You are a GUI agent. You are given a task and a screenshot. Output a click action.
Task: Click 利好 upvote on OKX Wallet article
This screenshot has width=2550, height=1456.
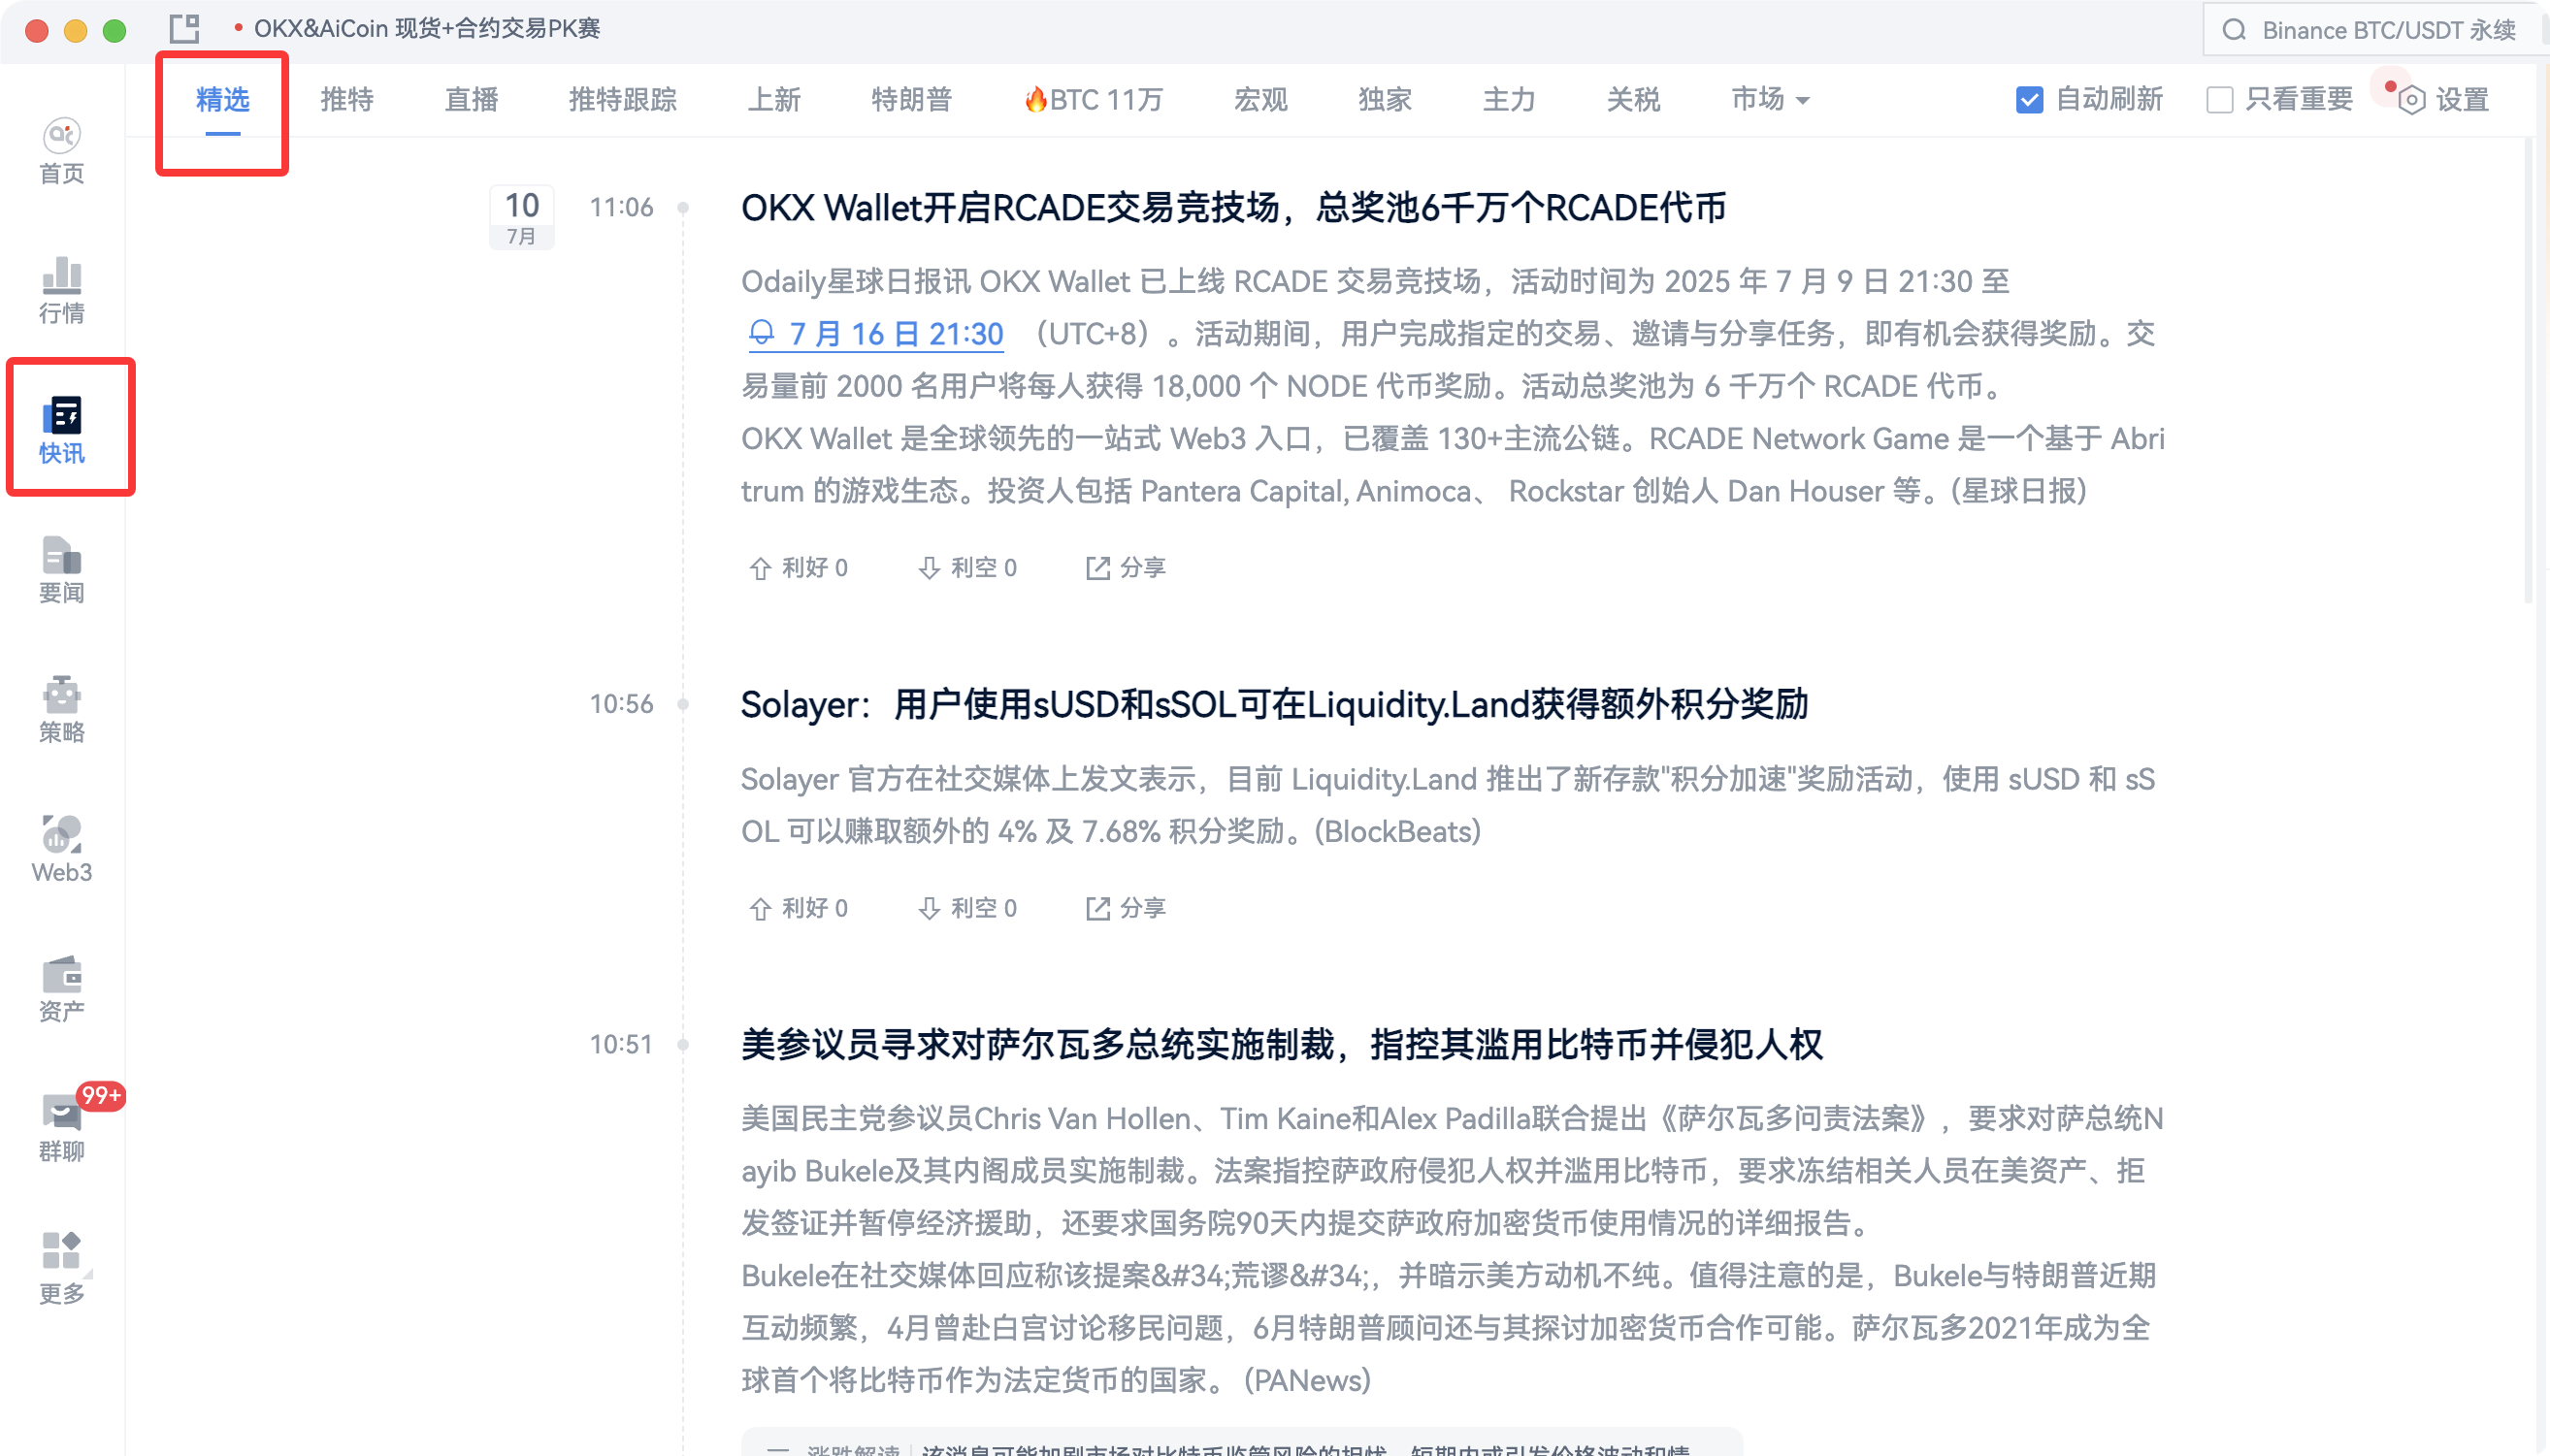[798, 568]
